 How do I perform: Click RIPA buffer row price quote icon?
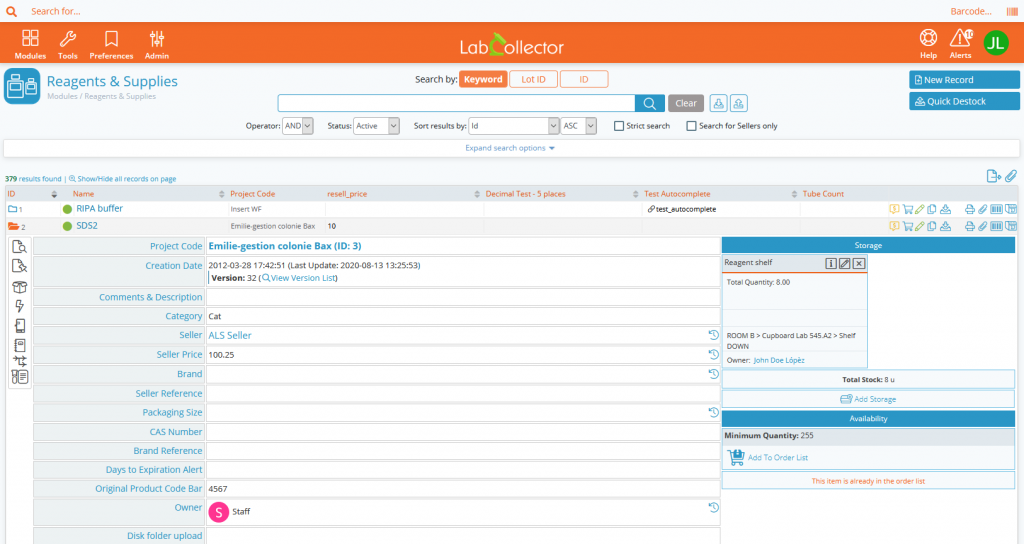point(894,209)
